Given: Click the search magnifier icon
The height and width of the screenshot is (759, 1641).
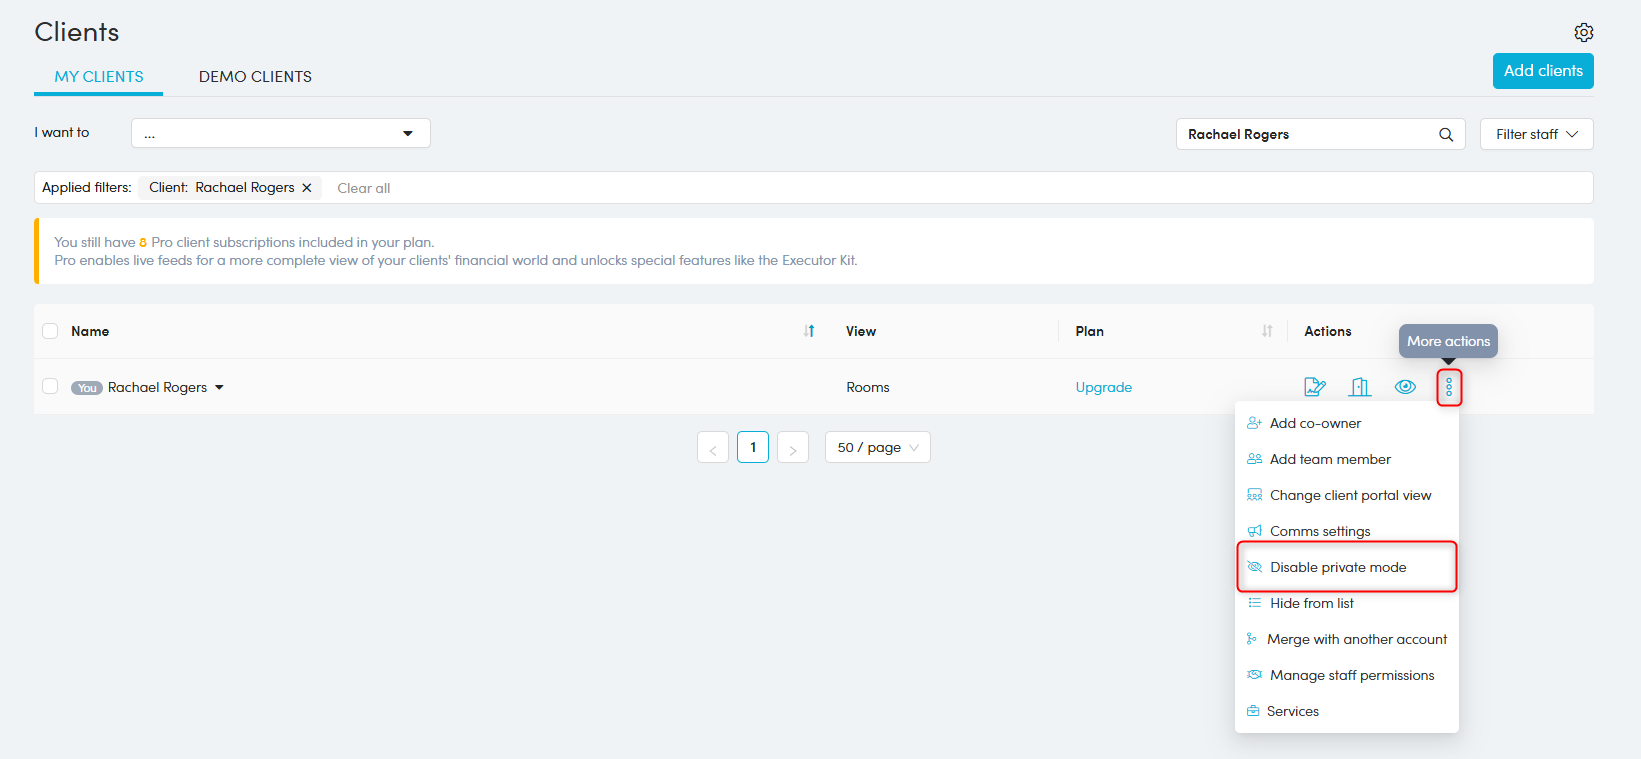Looking at the screenshot, I should point(1445,134).
